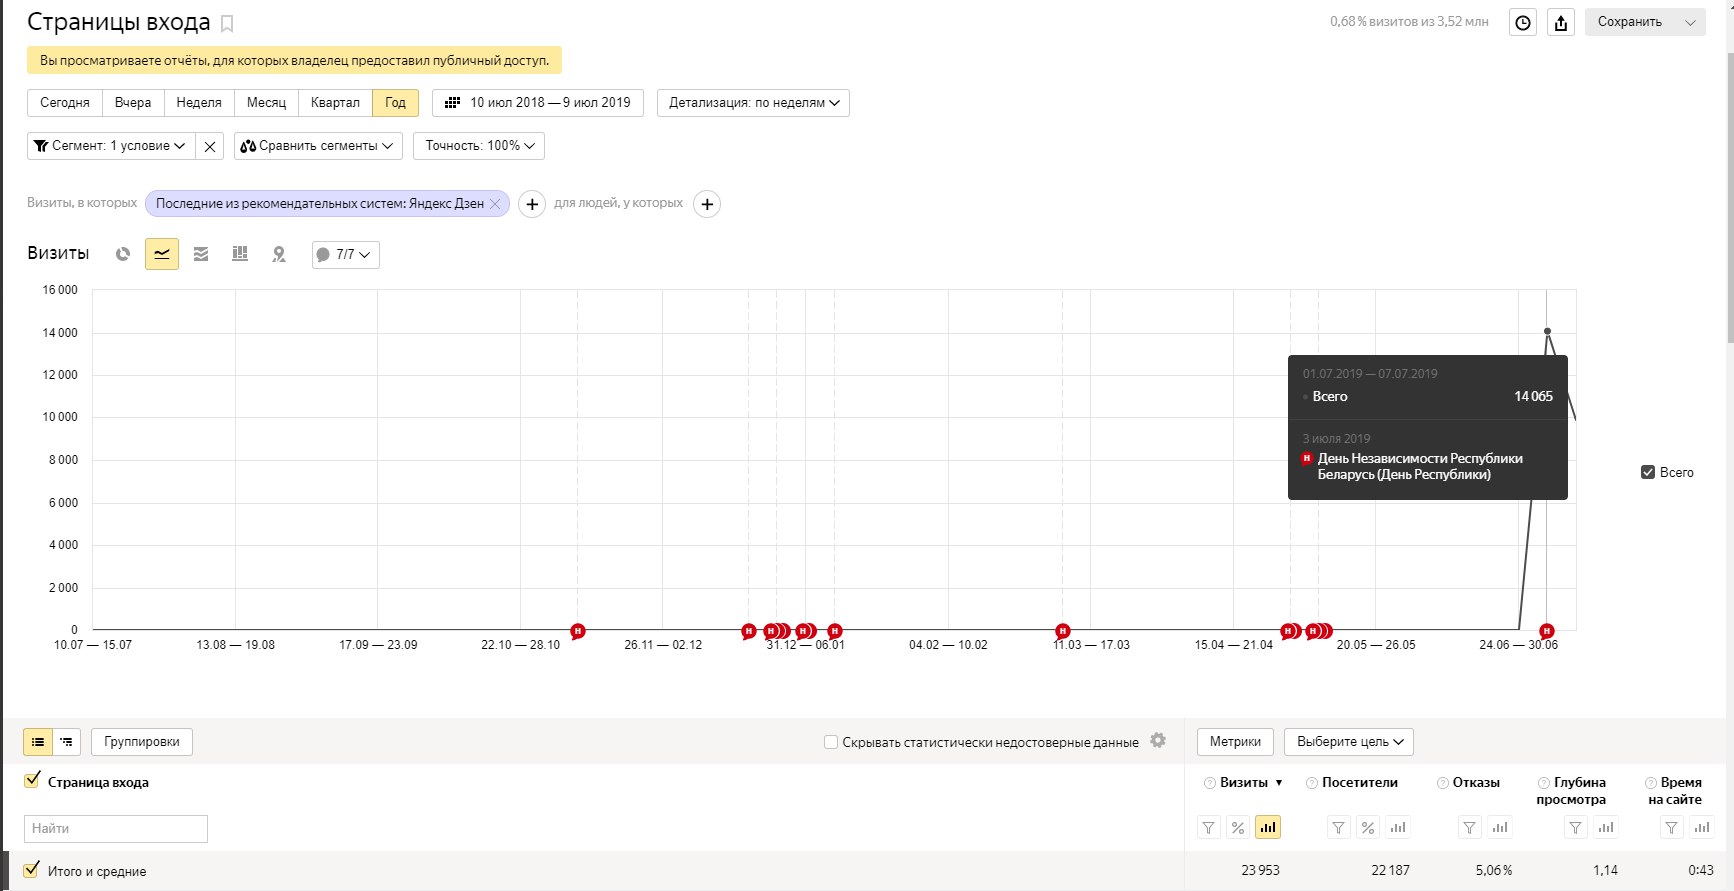Focus the Найти search field
This screenshot has height=891, width=1734.
pyautogui.click(x=116, y=829)
